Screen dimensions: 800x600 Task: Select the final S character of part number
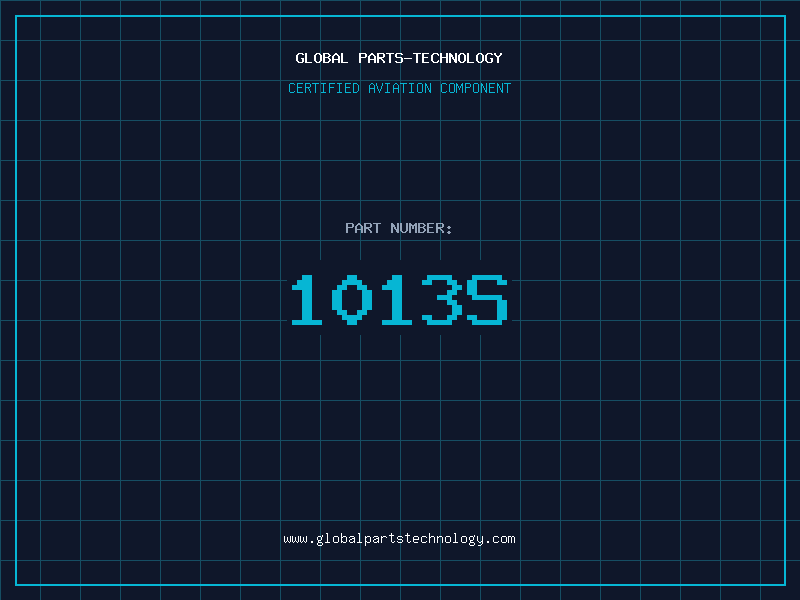pyautogui.click(x=487, y=299)
